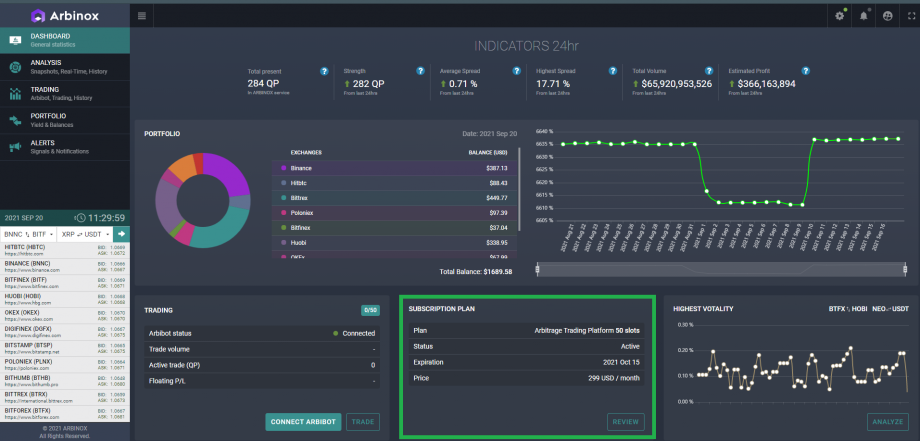Open the XRP / USDT pair dropdown
Viewport: 920px width, 441px height.
pos(85,234)
